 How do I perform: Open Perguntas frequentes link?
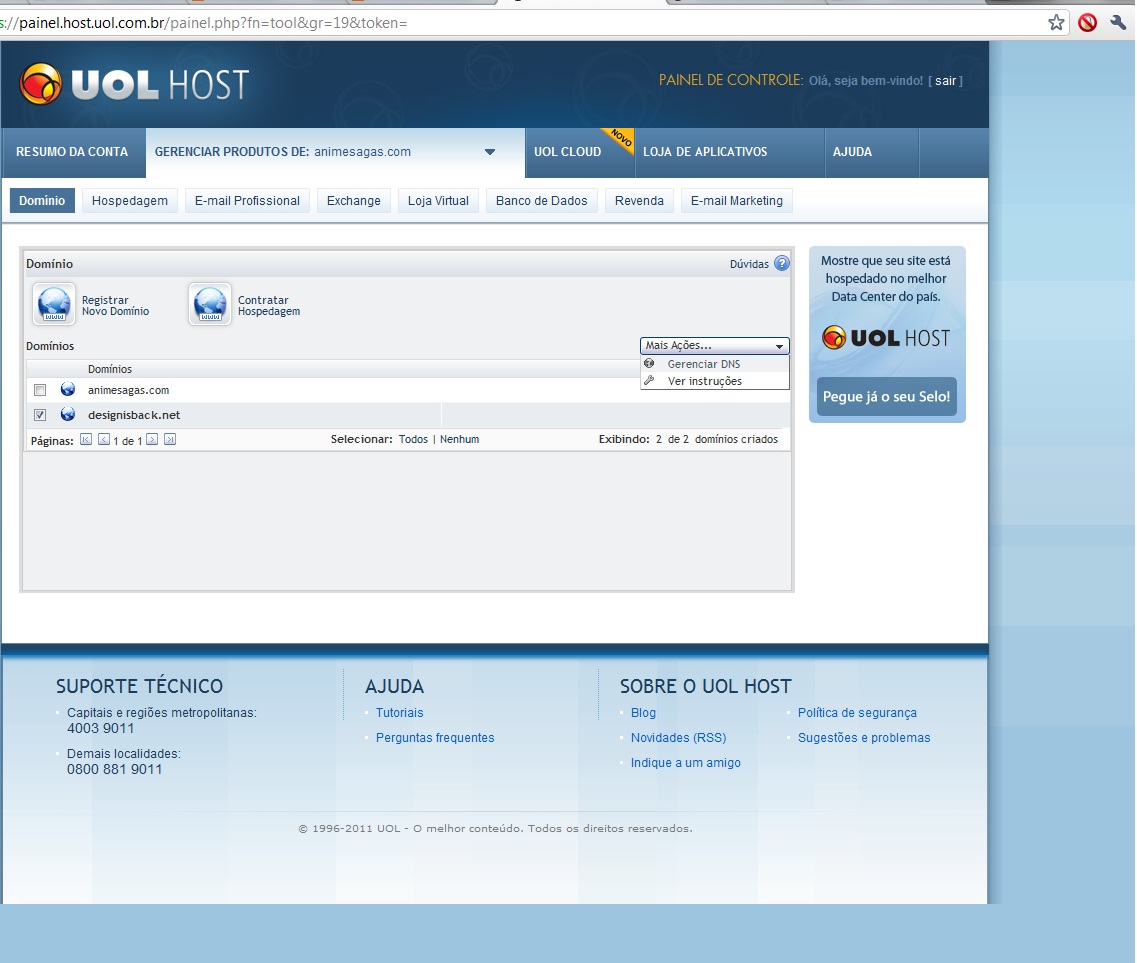tap(435, 737)
